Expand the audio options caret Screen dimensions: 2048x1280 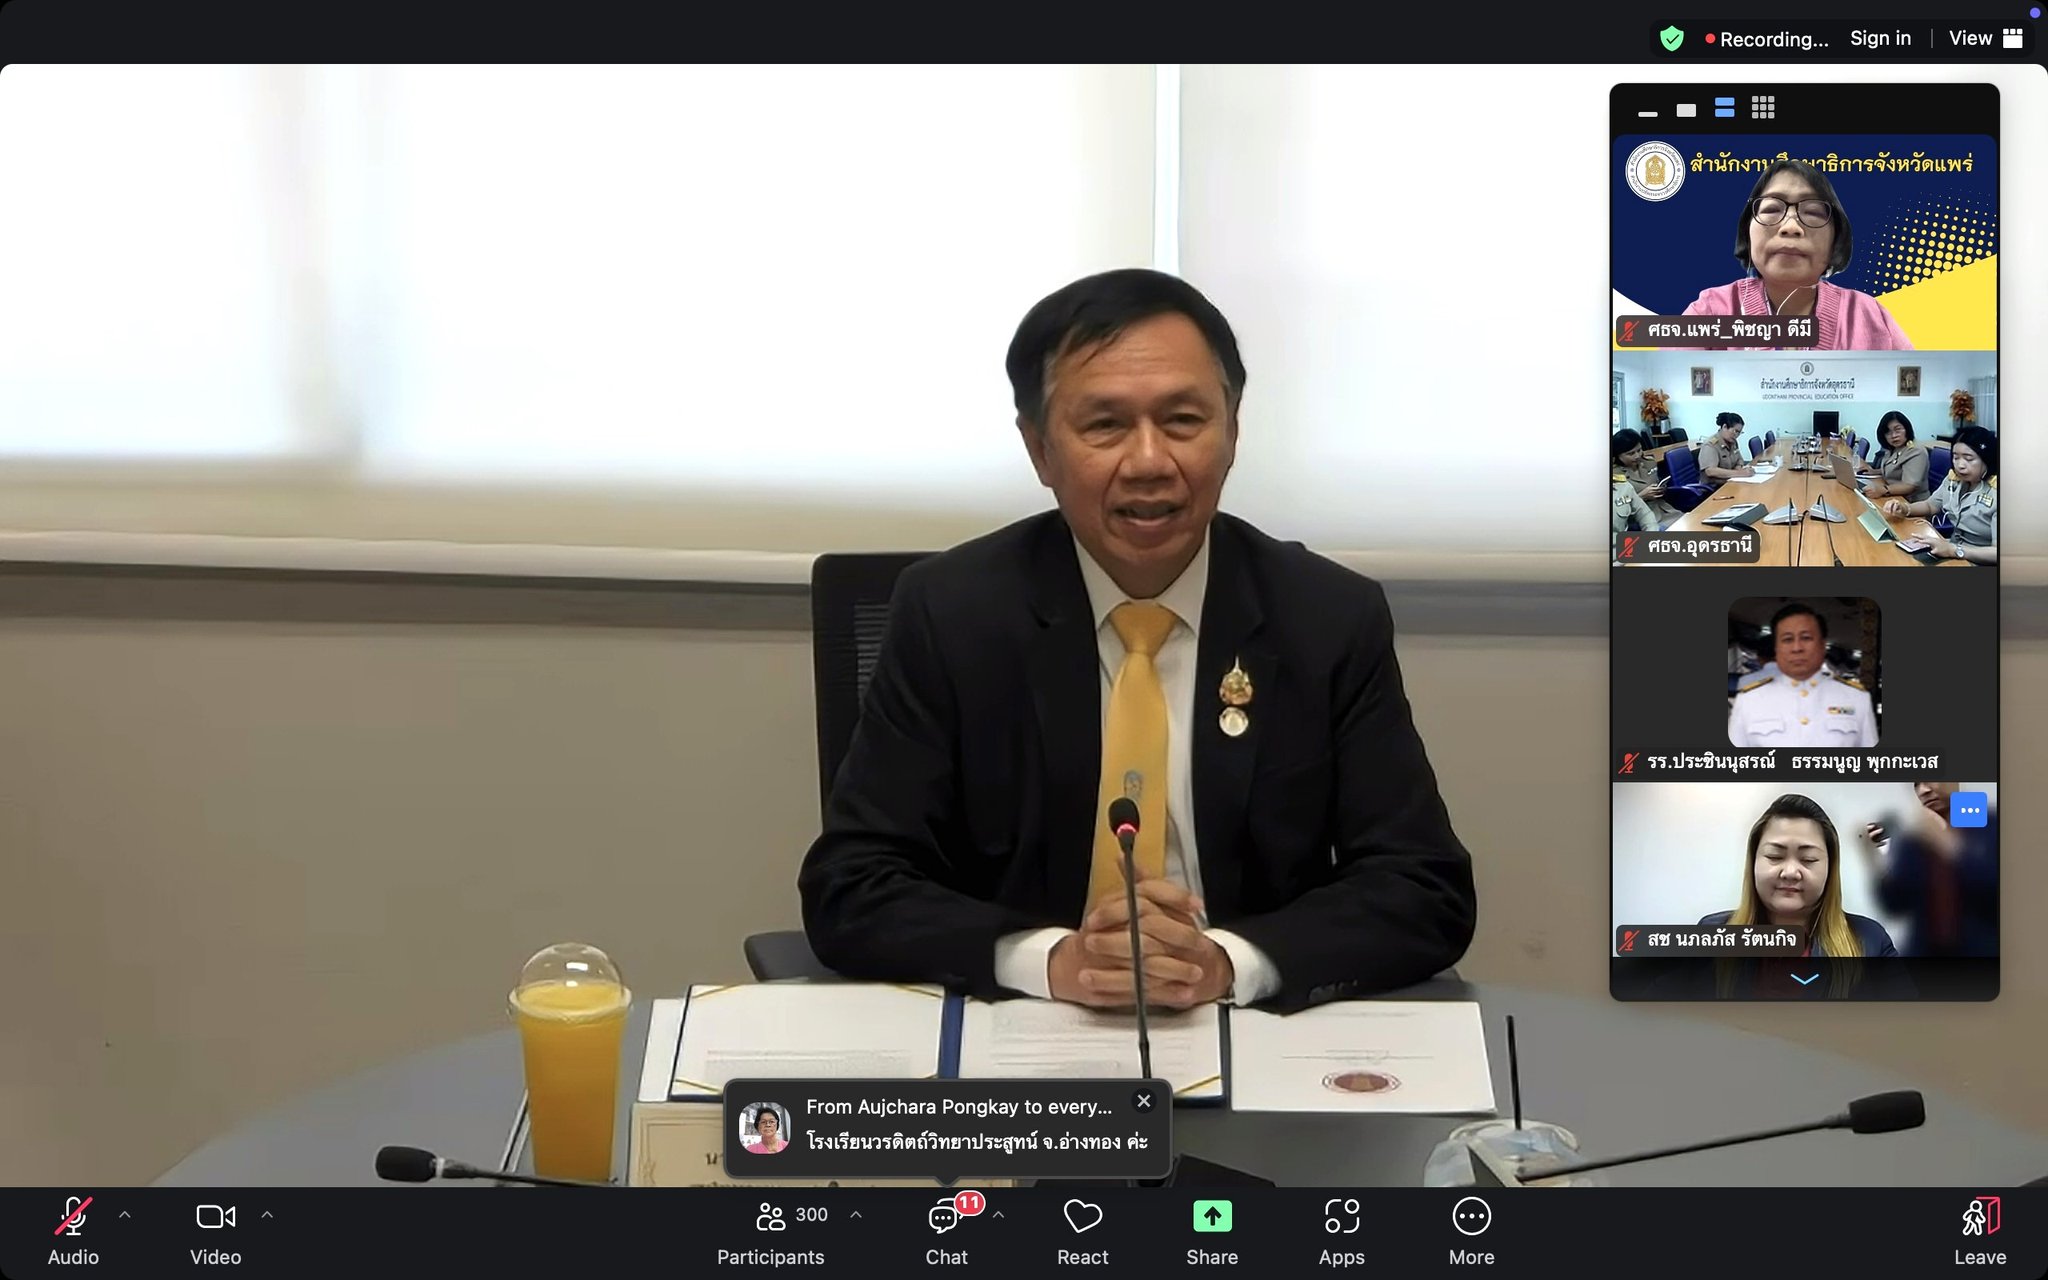[125, 1215]
